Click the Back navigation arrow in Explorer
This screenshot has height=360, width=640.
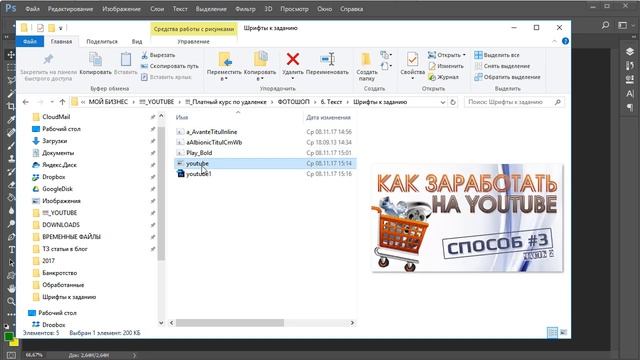point(26,102)
